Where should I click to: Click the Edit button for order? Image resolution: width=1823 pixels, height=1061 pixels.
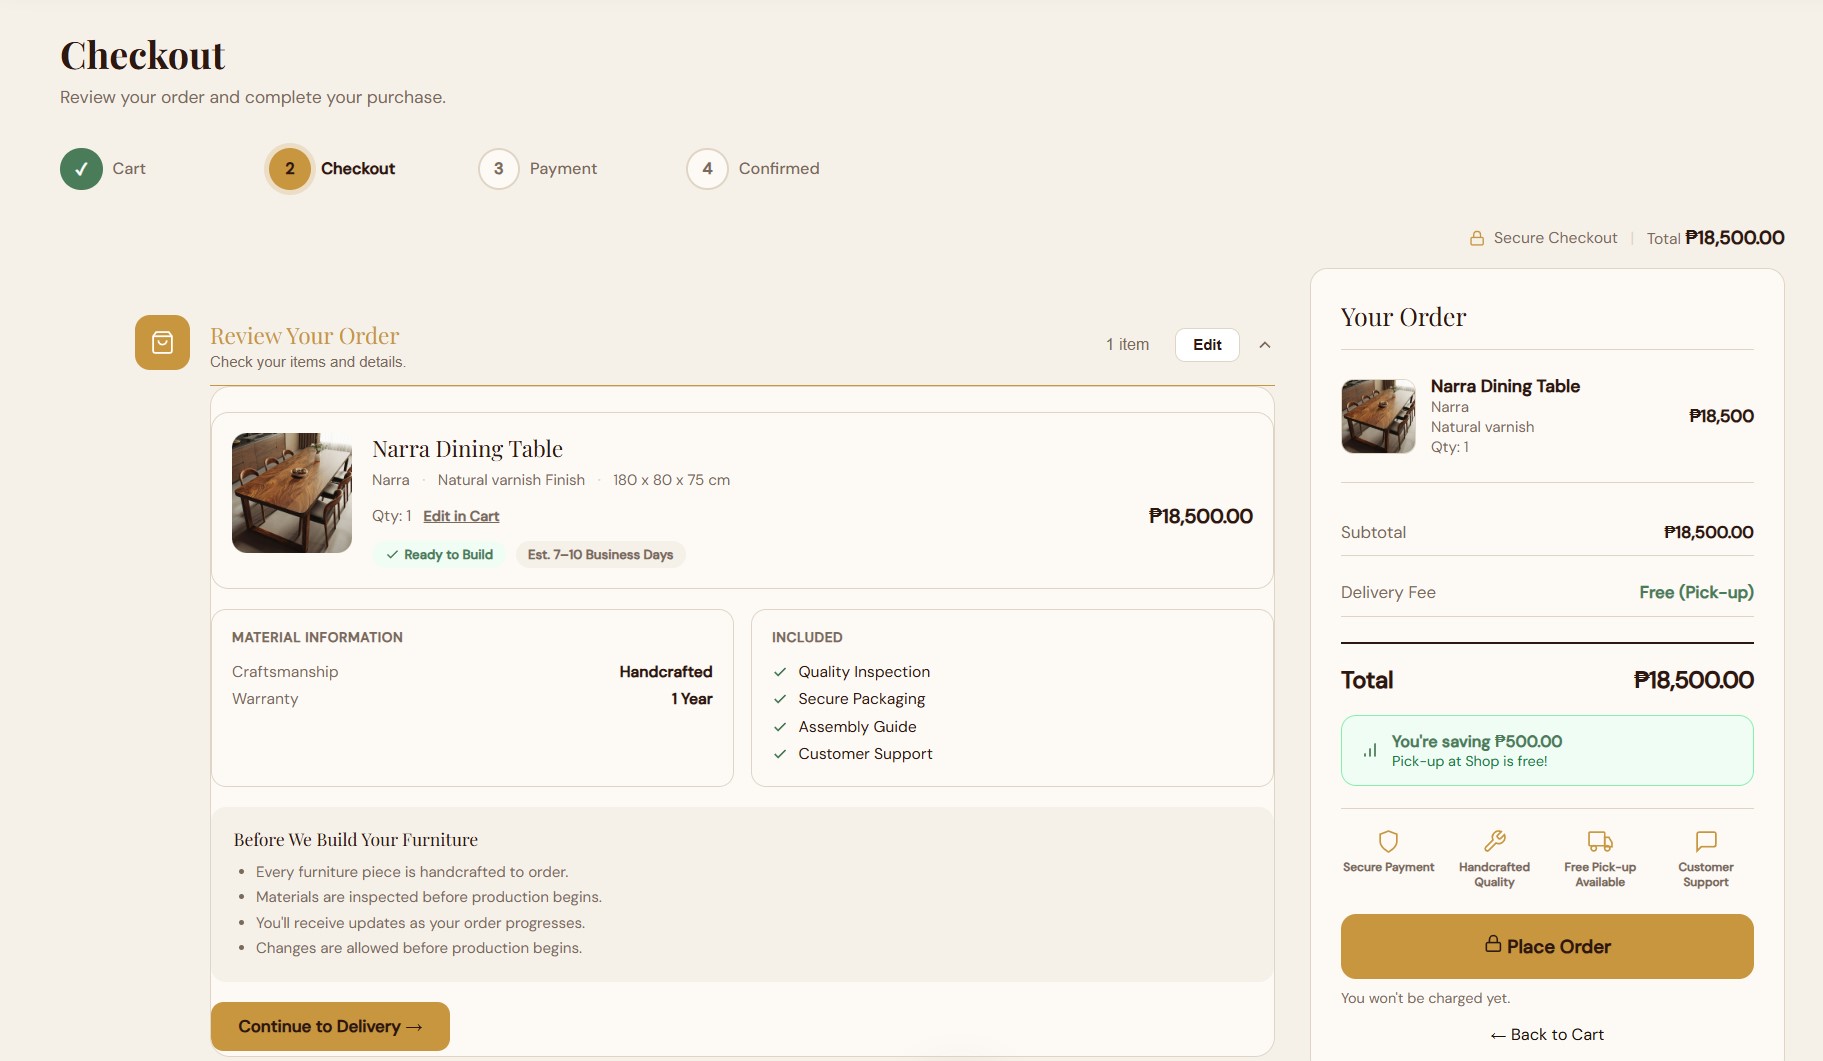[x=1207, y=345]
